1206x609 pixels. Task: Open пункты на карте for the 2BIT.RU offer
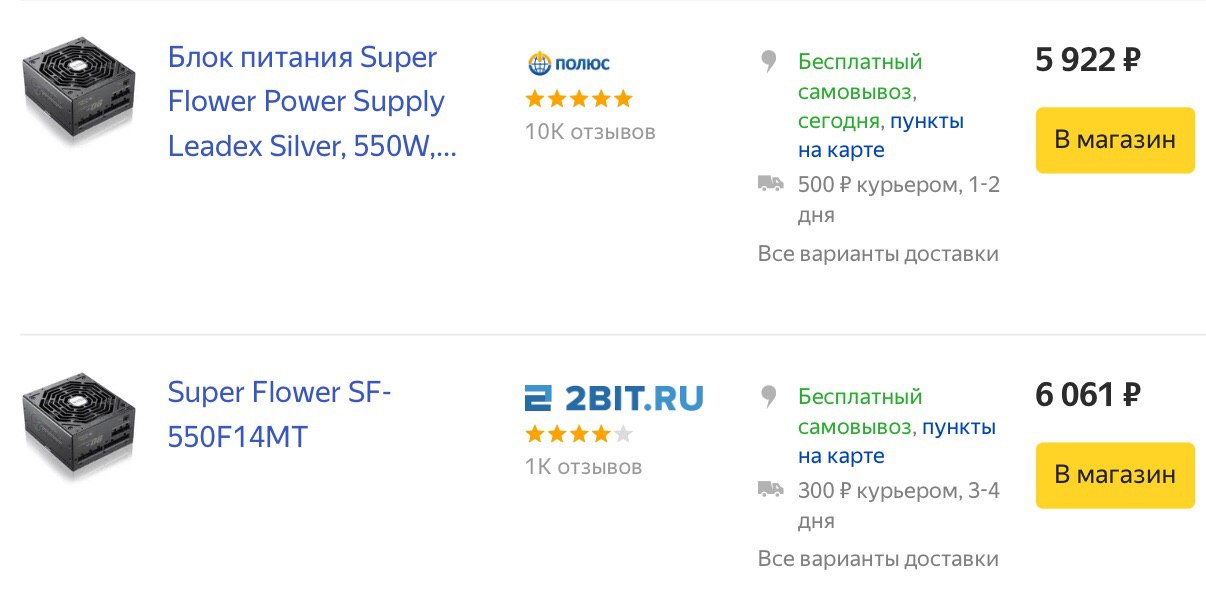click(897, 442)
